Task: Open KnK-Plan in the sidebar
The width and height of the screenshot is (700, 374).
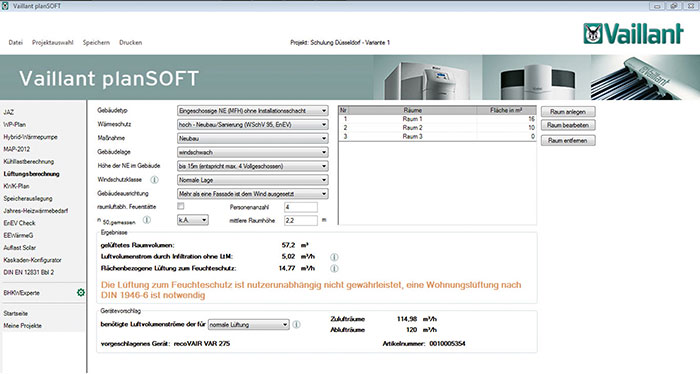Action: [17, 186]
